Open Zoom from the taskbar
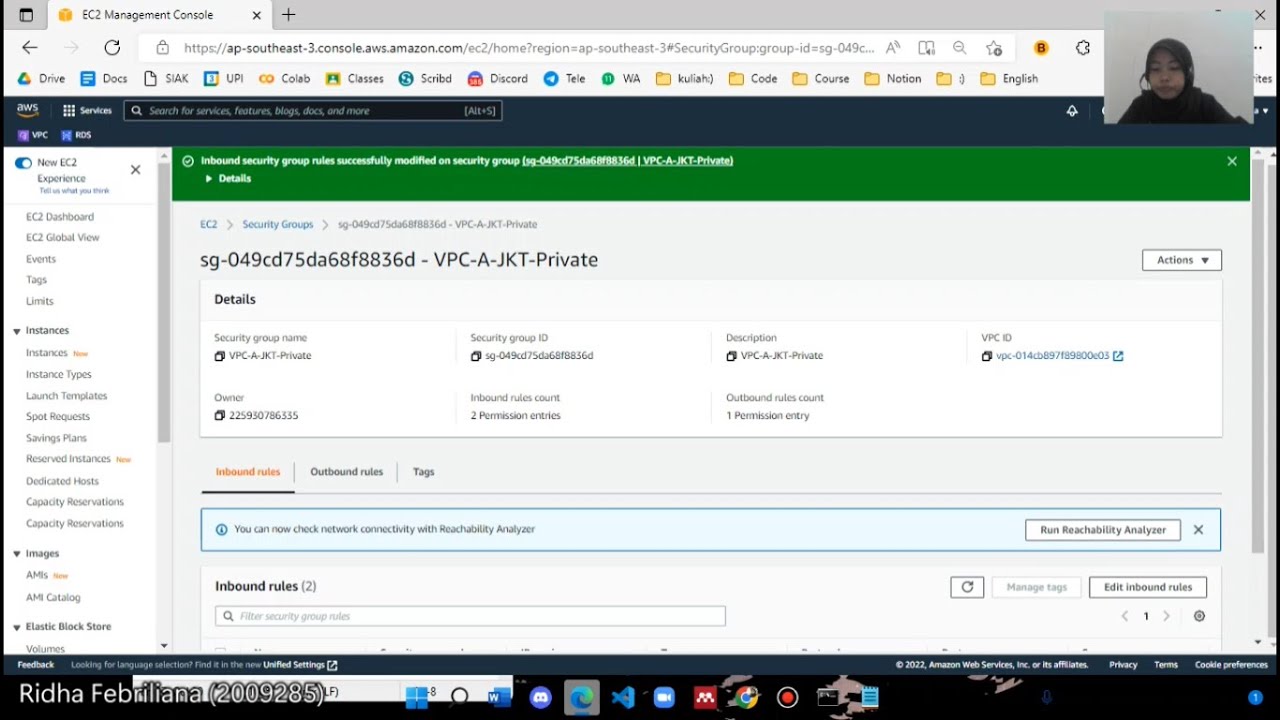1280x720 pixels. [x=664, y=697]
